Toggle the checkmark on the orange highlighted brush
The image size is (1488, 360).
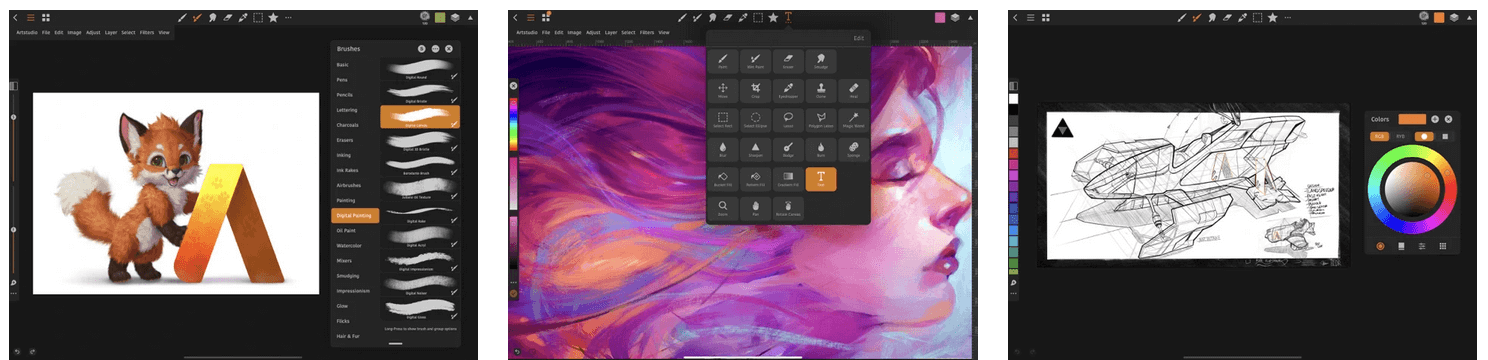click(x=455, y=123)
